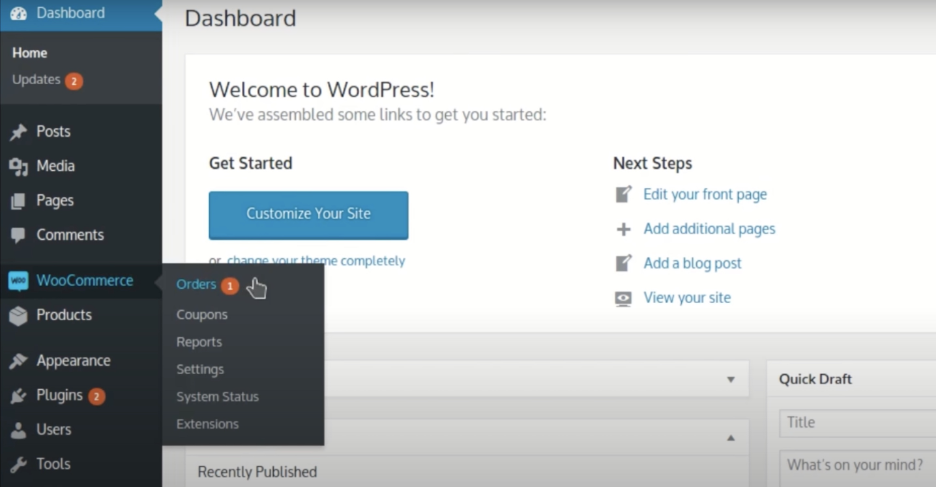Click the Users person icon
Viewport: 936px width, 488px height.
click(x=18, y=430)
